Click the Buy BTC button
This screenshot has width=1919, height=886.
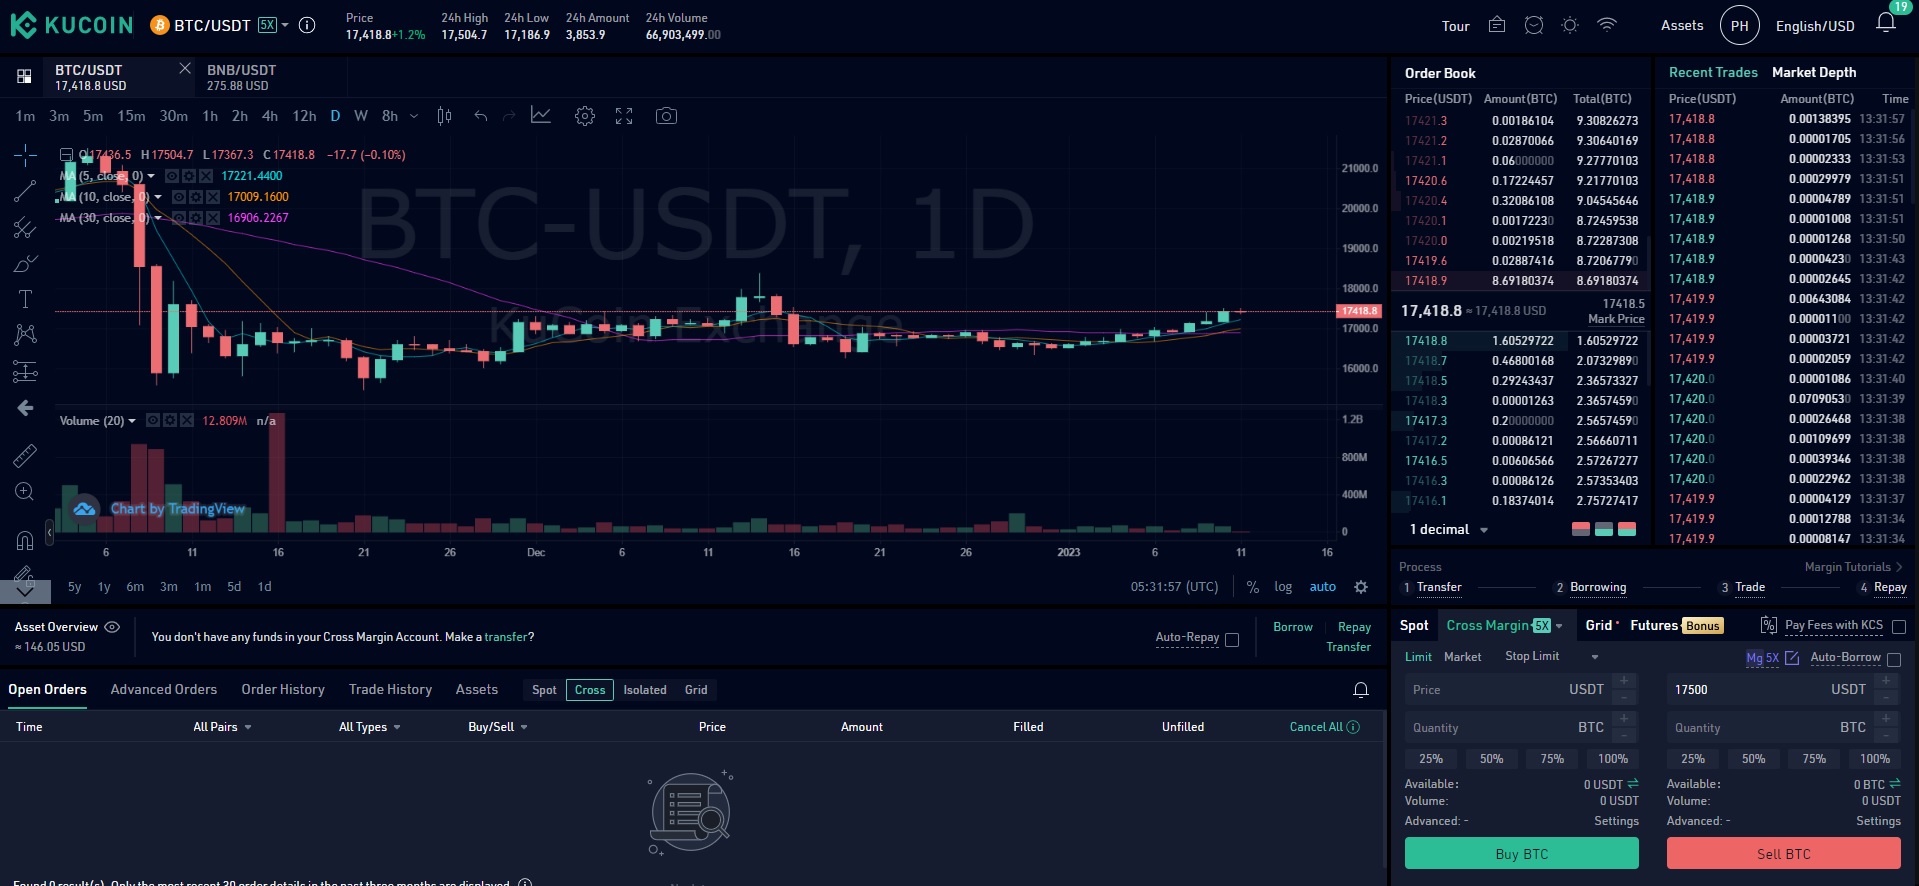[1522, 854]
